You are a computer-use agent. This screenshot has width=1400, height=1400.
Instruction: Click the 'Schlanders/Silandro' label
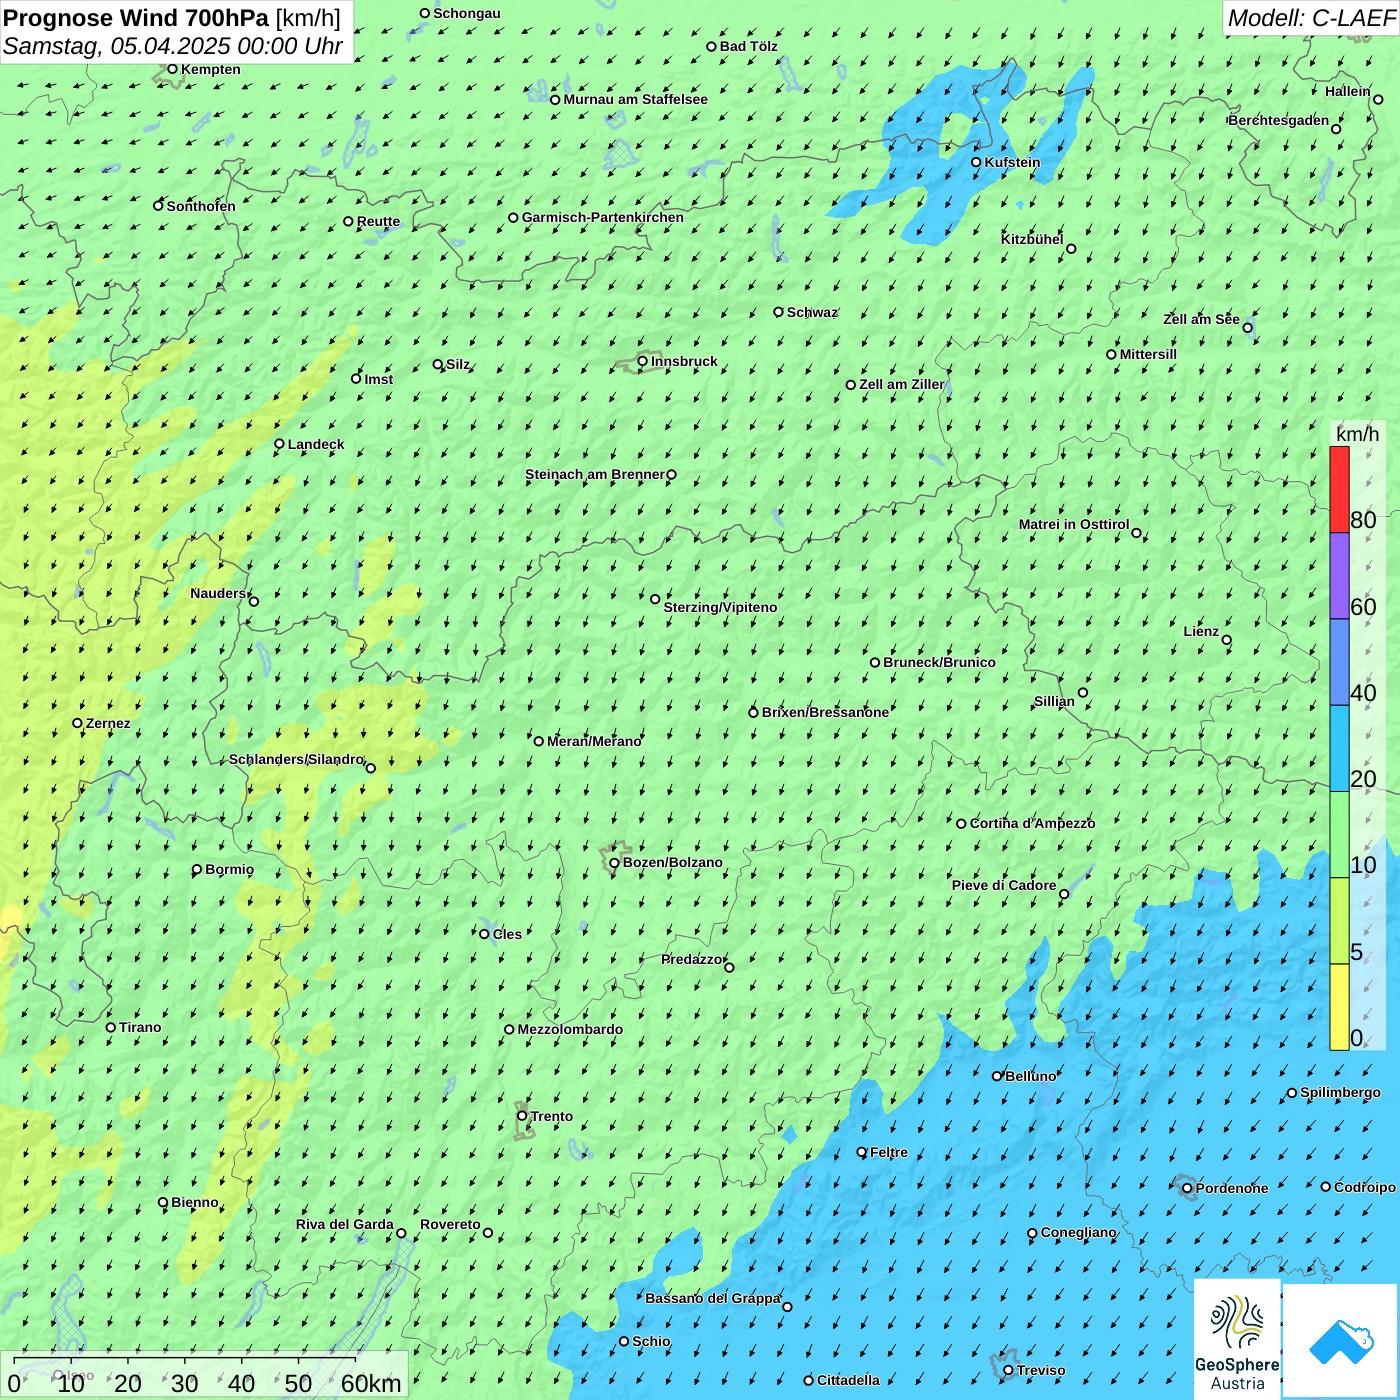coord(296,759)
